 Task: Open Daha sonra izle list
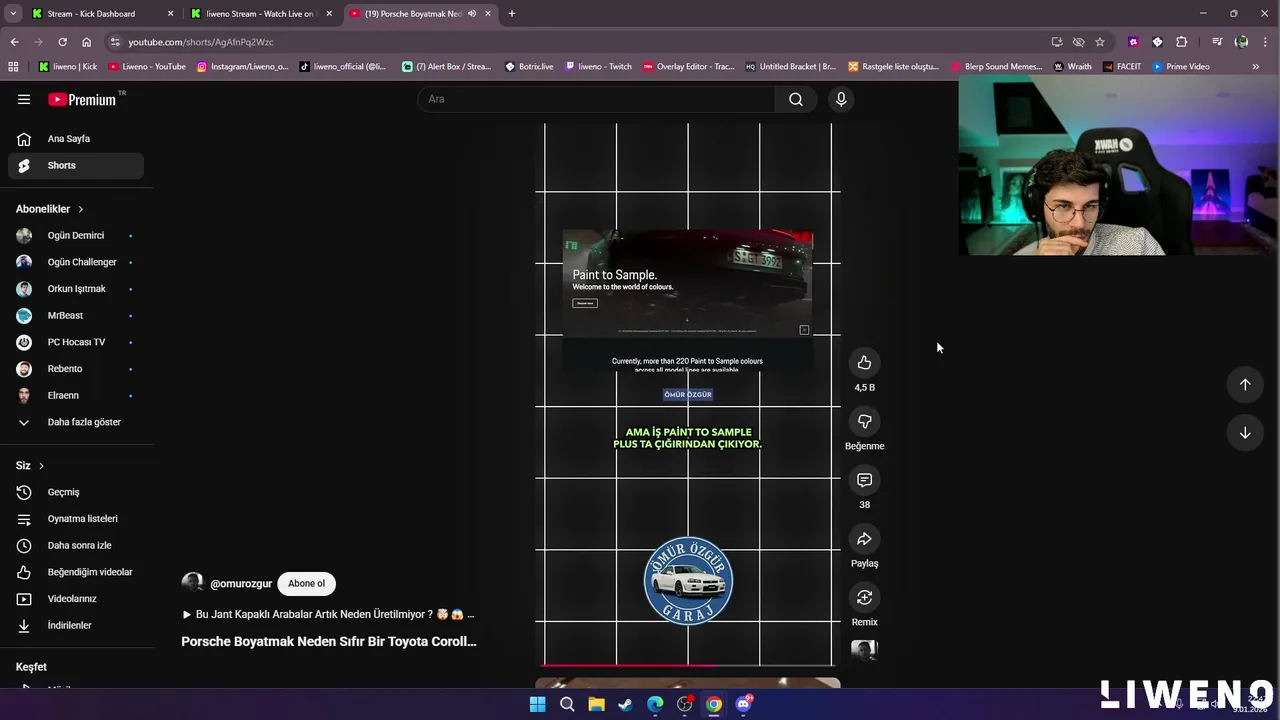tap(76, 545)
